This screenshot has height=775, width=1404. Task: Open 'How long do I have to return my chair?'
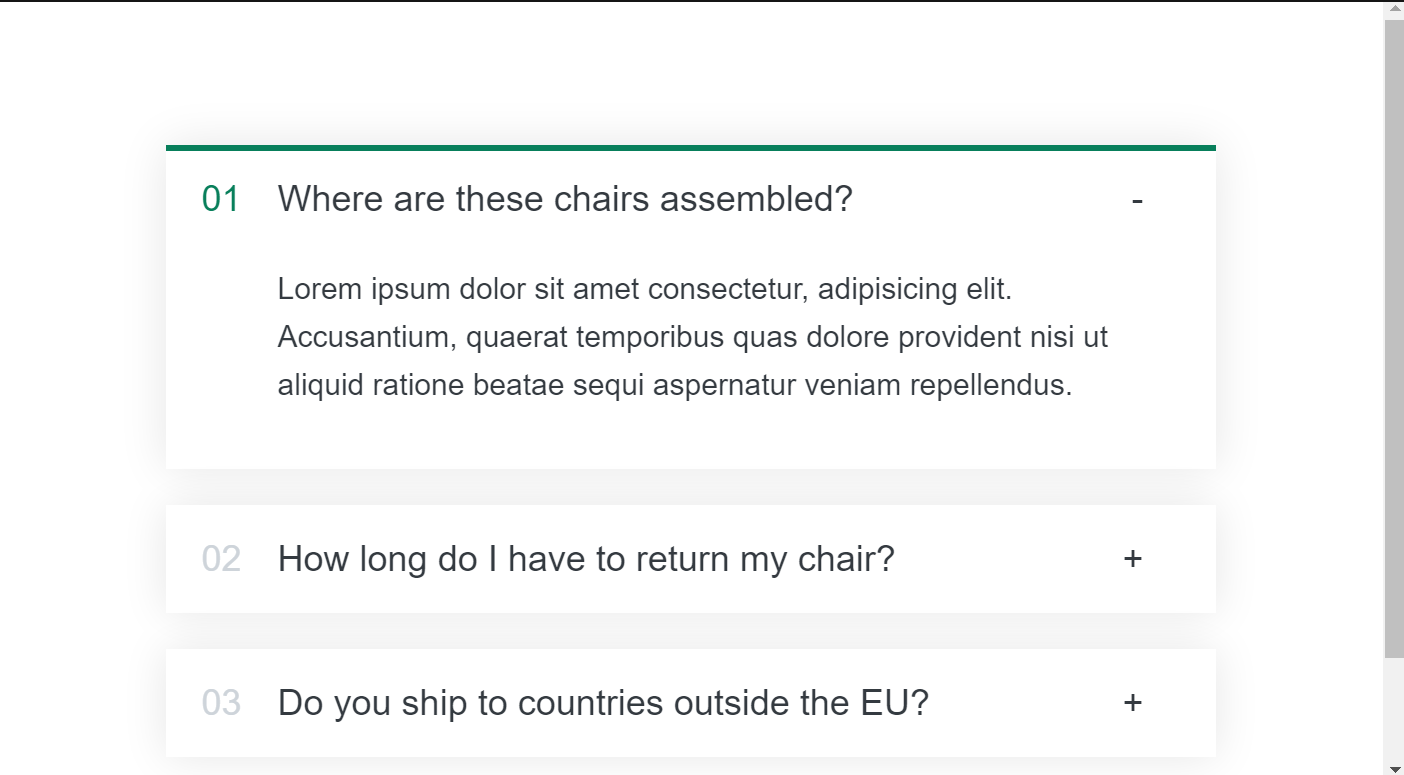point(586,559)
